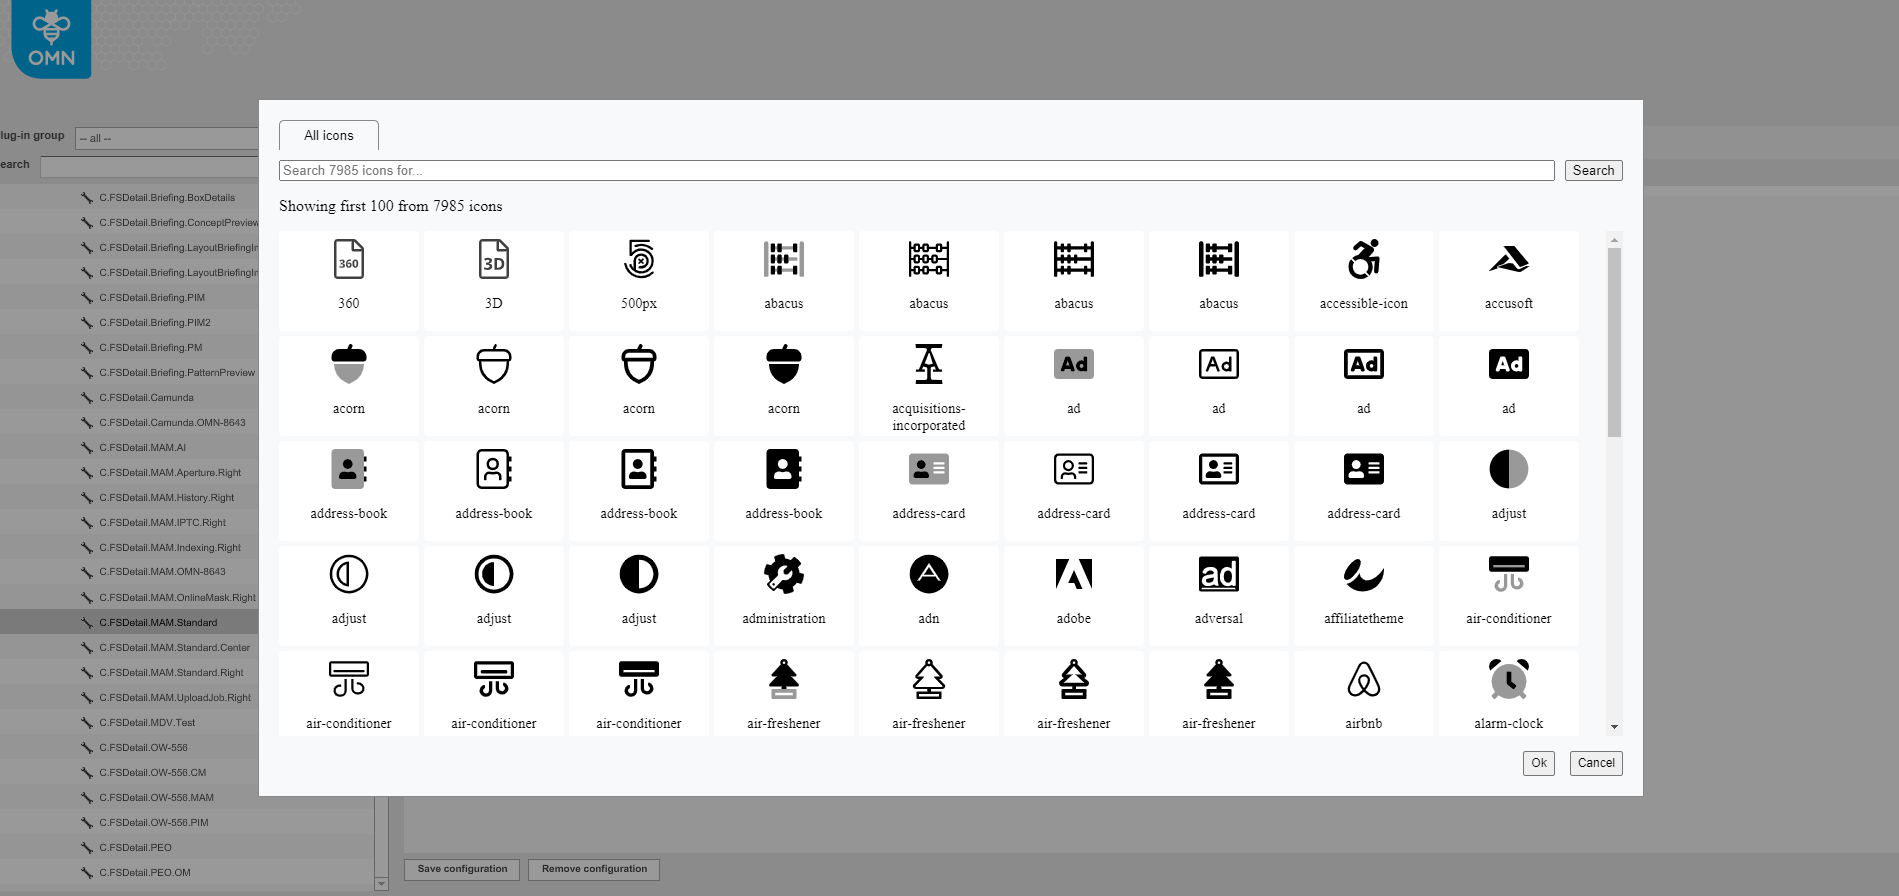This screenshot has width=1899, height=896.
Task: Select the gray duotone ad icon
Action: [1074, 385]
